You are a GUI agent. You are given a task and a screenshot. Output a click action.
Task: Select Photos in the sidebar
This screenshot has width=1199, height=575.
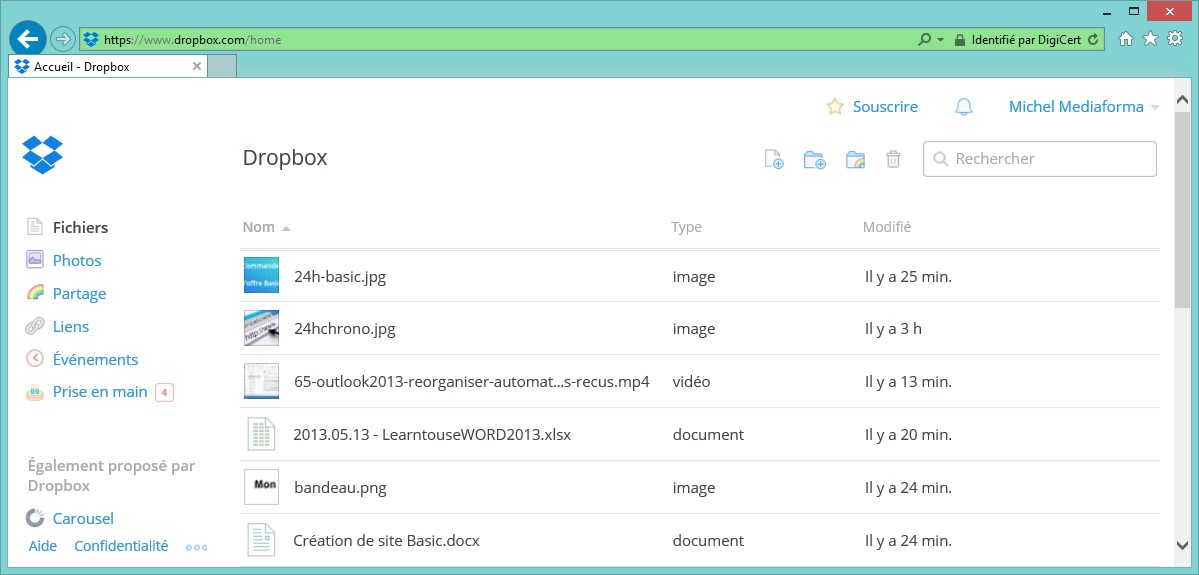coord(77,260)
